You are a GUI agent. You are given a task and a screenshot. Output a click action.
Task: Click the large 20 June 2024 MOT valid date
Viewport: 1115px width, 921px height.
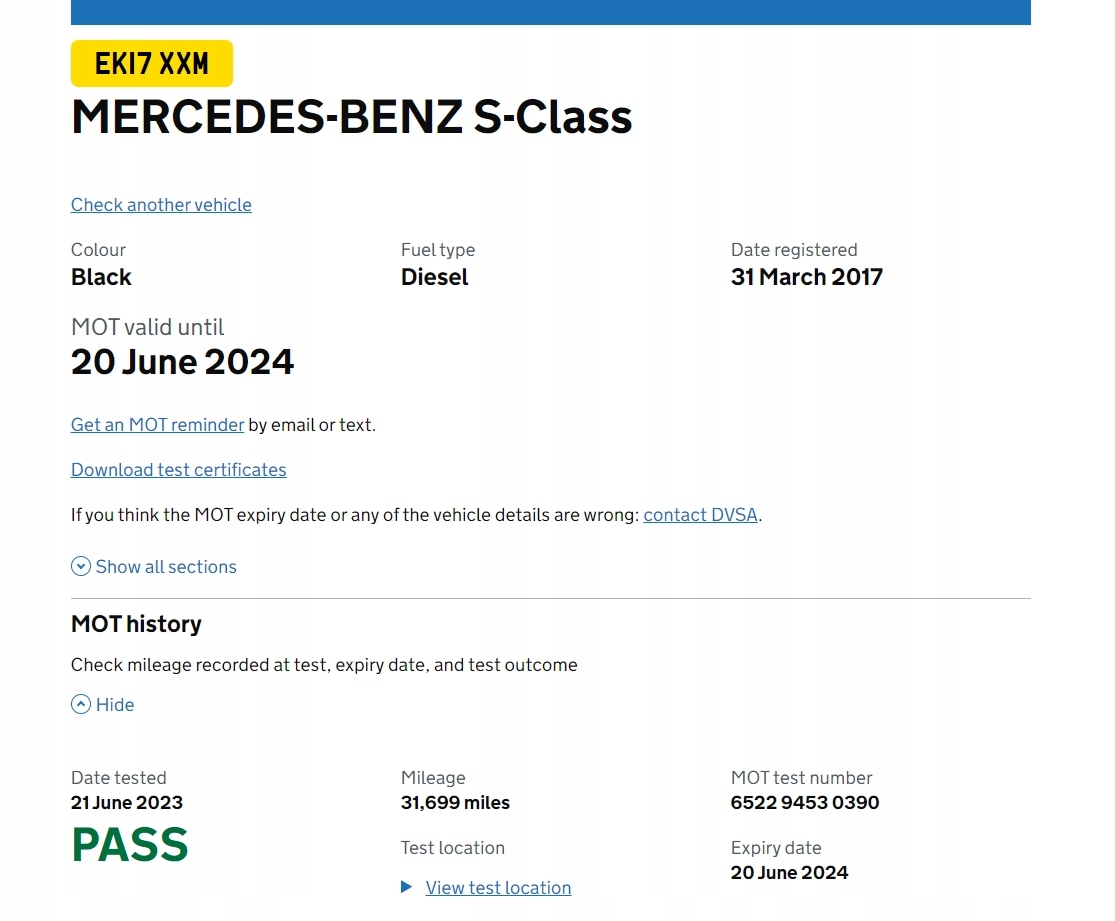coord(182,362)
